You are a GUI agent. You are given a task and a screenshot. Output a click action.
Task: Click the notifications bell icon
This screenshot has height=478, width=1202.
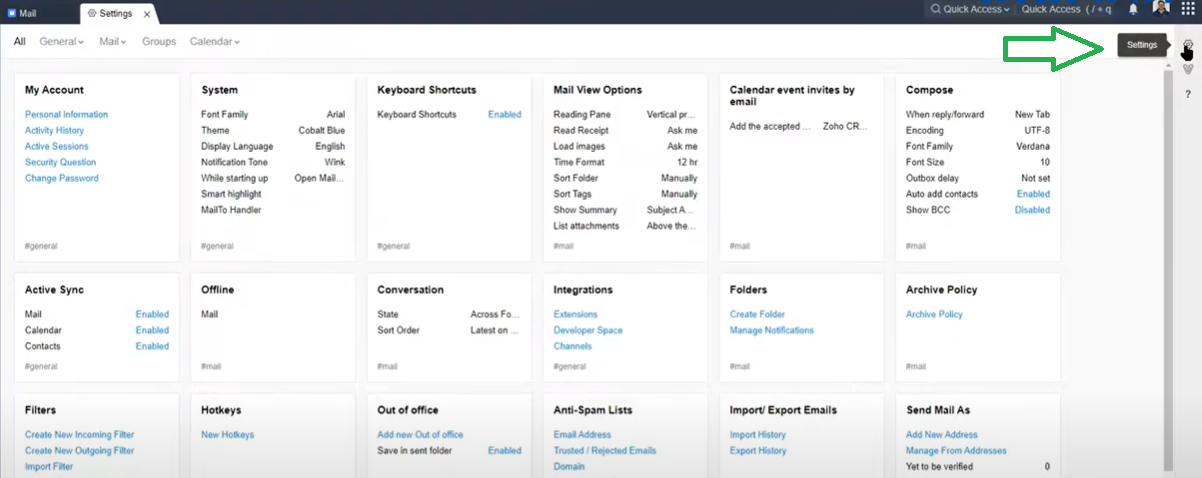click(x=1133, y=9)
